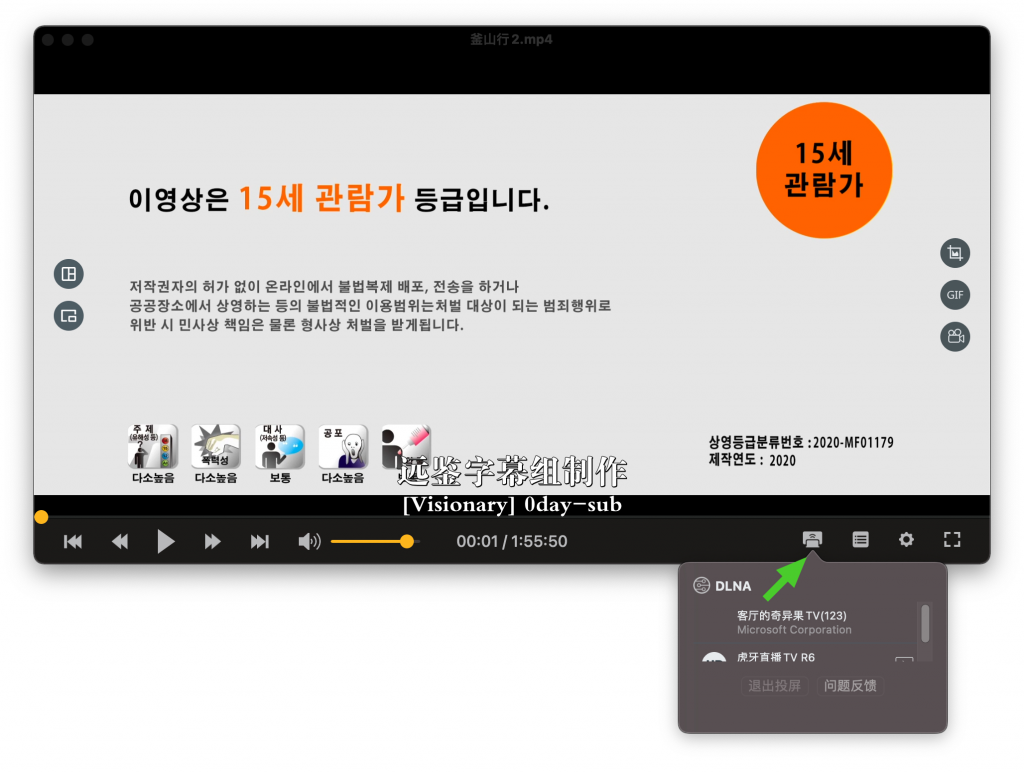Viewport: 1024px width, 773px height.
Task: Open the split-screen layout icon on the left
Action: click(68, 273)
